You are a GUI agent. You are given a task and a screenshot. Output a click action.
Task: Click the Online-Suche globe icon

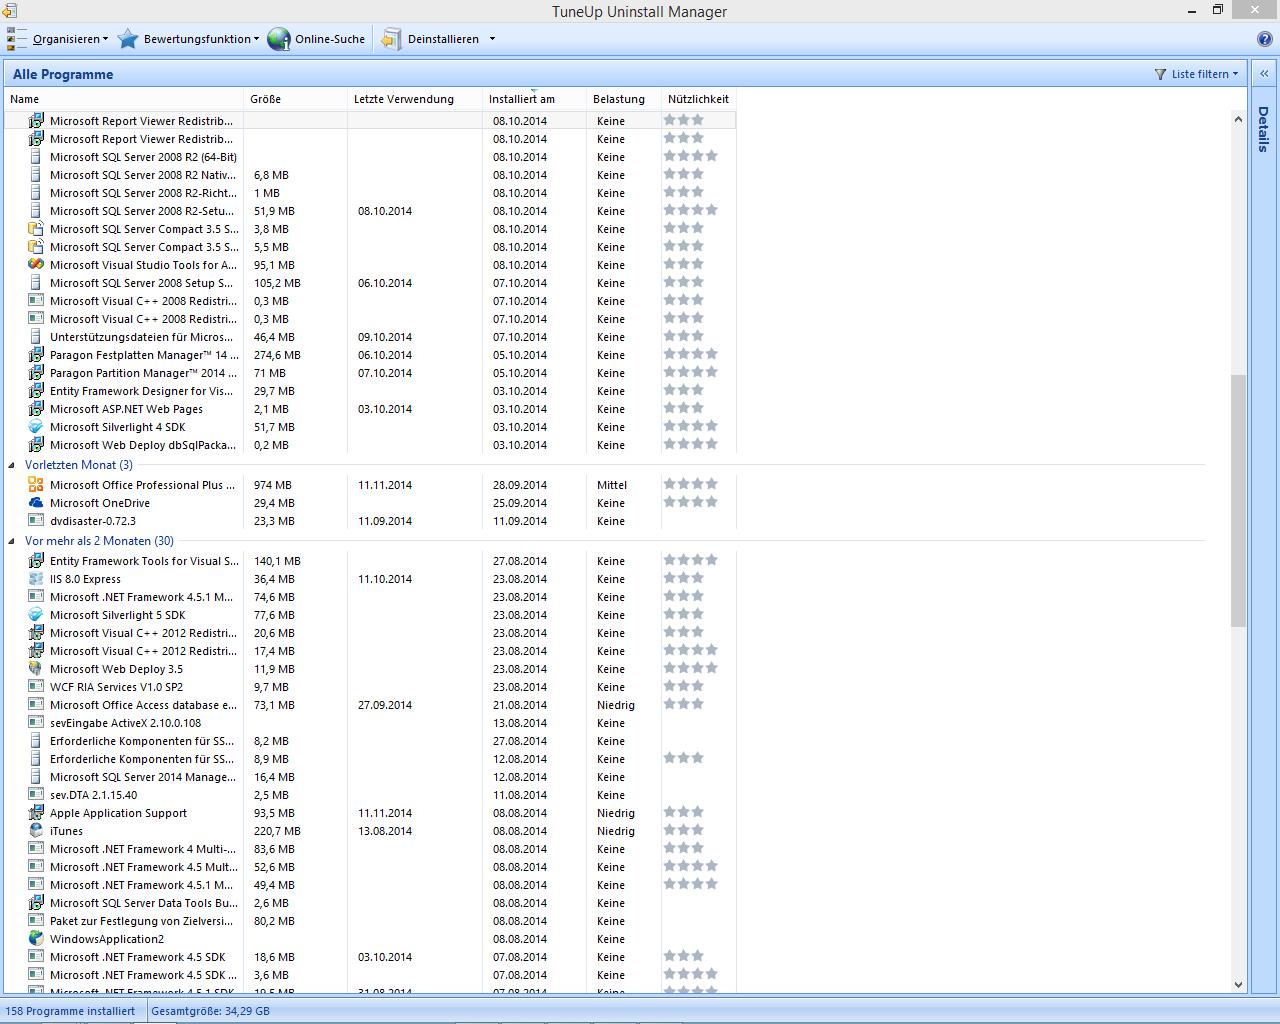pos(279,39)
